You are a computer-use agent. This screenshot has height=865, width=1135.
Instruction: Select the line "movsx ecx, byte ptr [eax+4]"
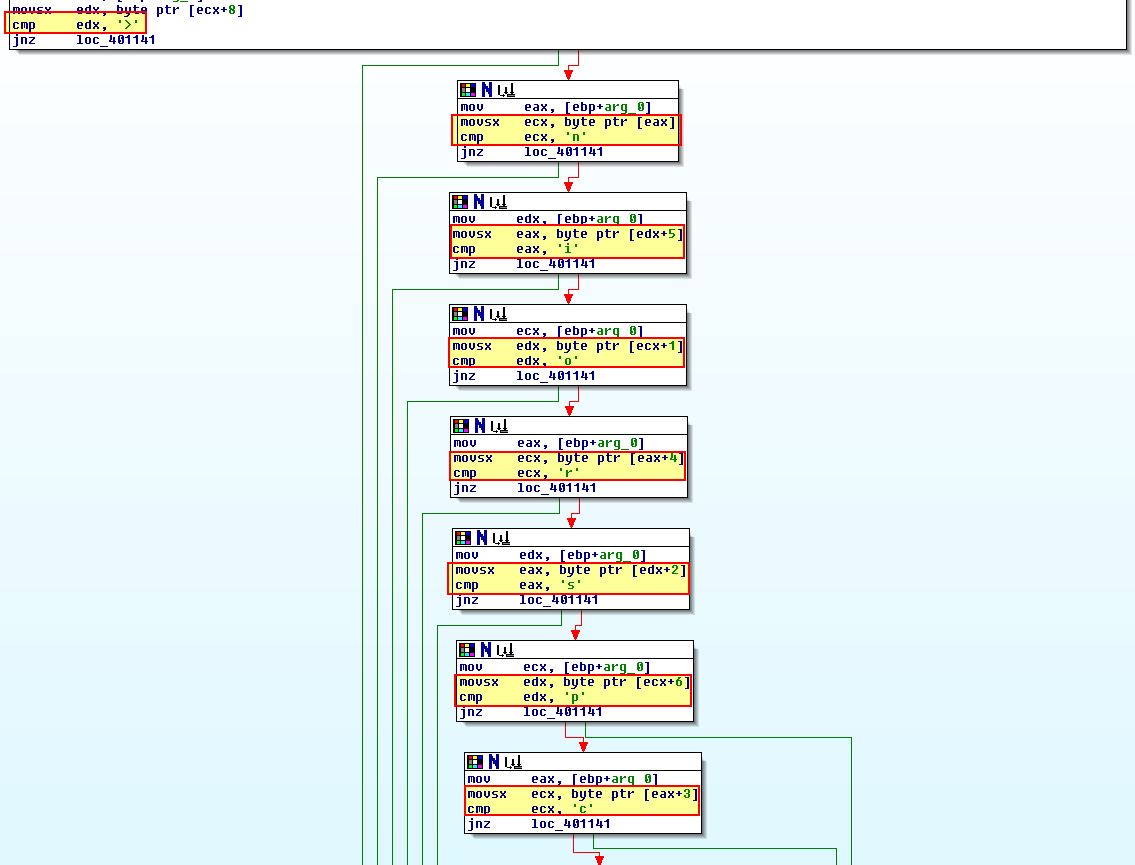[x=569, y=458]
